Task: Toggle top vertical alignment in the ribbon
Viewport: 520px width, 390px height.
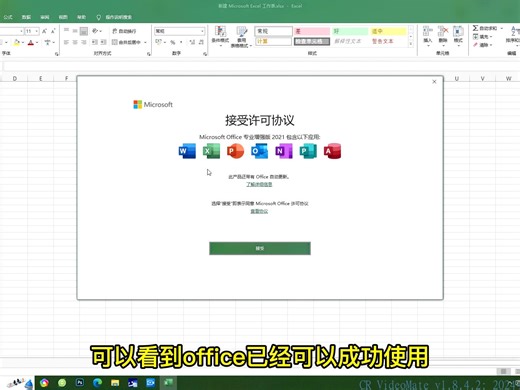Action: [66, 31]
